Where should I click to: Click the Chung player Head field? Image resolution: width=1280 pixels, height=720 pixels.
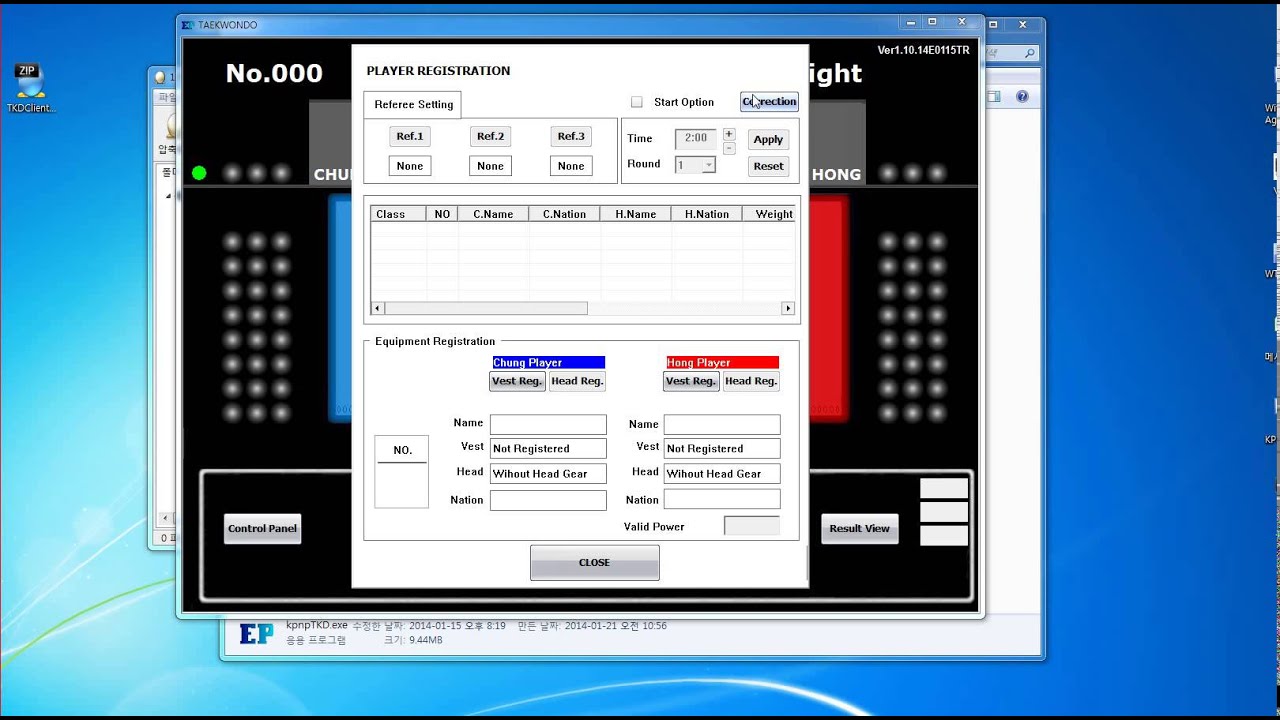coord(548,474)
